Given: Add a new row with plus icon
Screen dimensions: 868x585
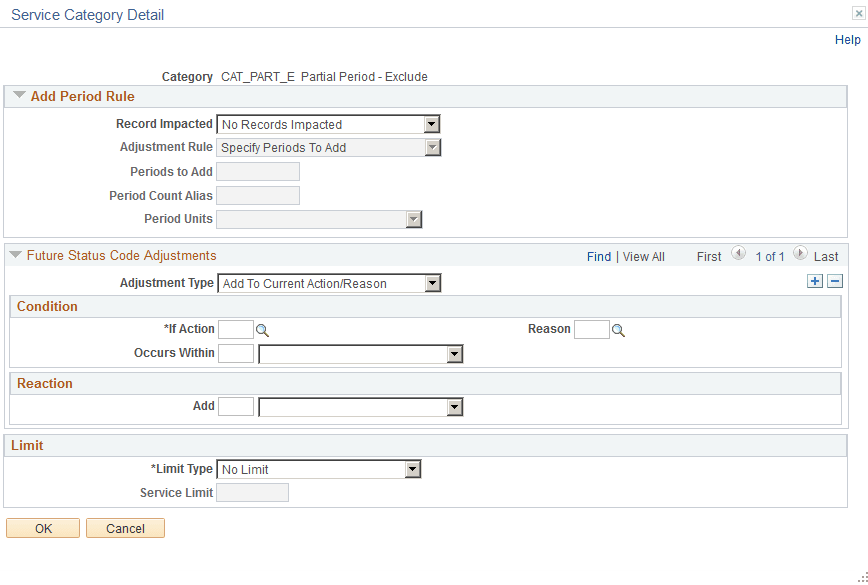Looking at the screenshot, I should coord(816,282).
